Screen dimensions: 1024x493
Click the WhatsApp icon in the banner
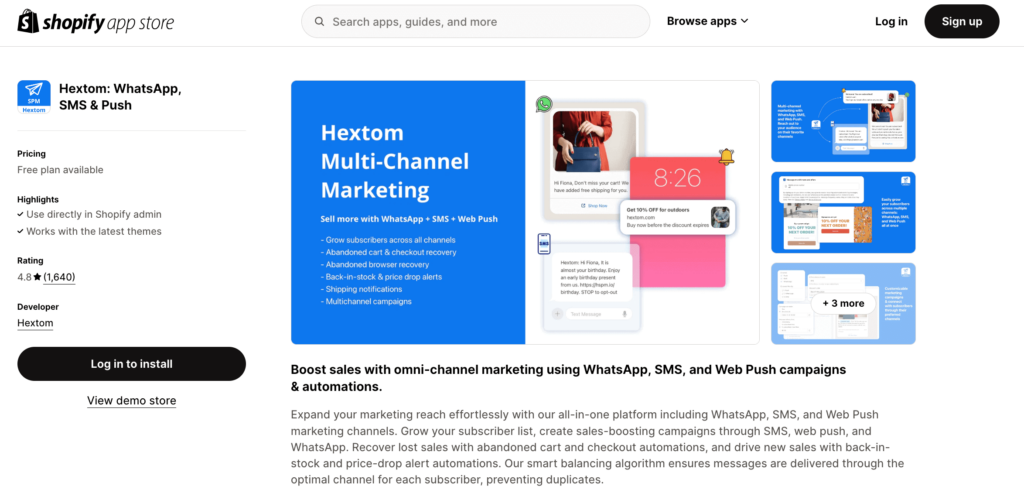tap(544, 104)
